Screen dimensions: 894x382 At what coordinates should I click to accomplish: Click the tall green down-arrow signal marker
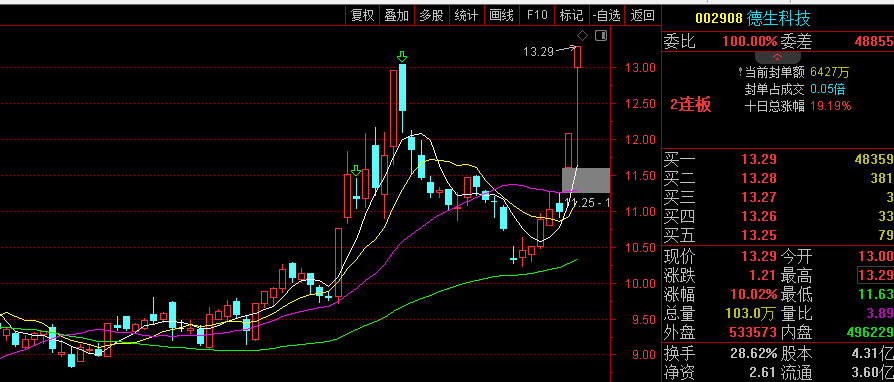(403, 56)
